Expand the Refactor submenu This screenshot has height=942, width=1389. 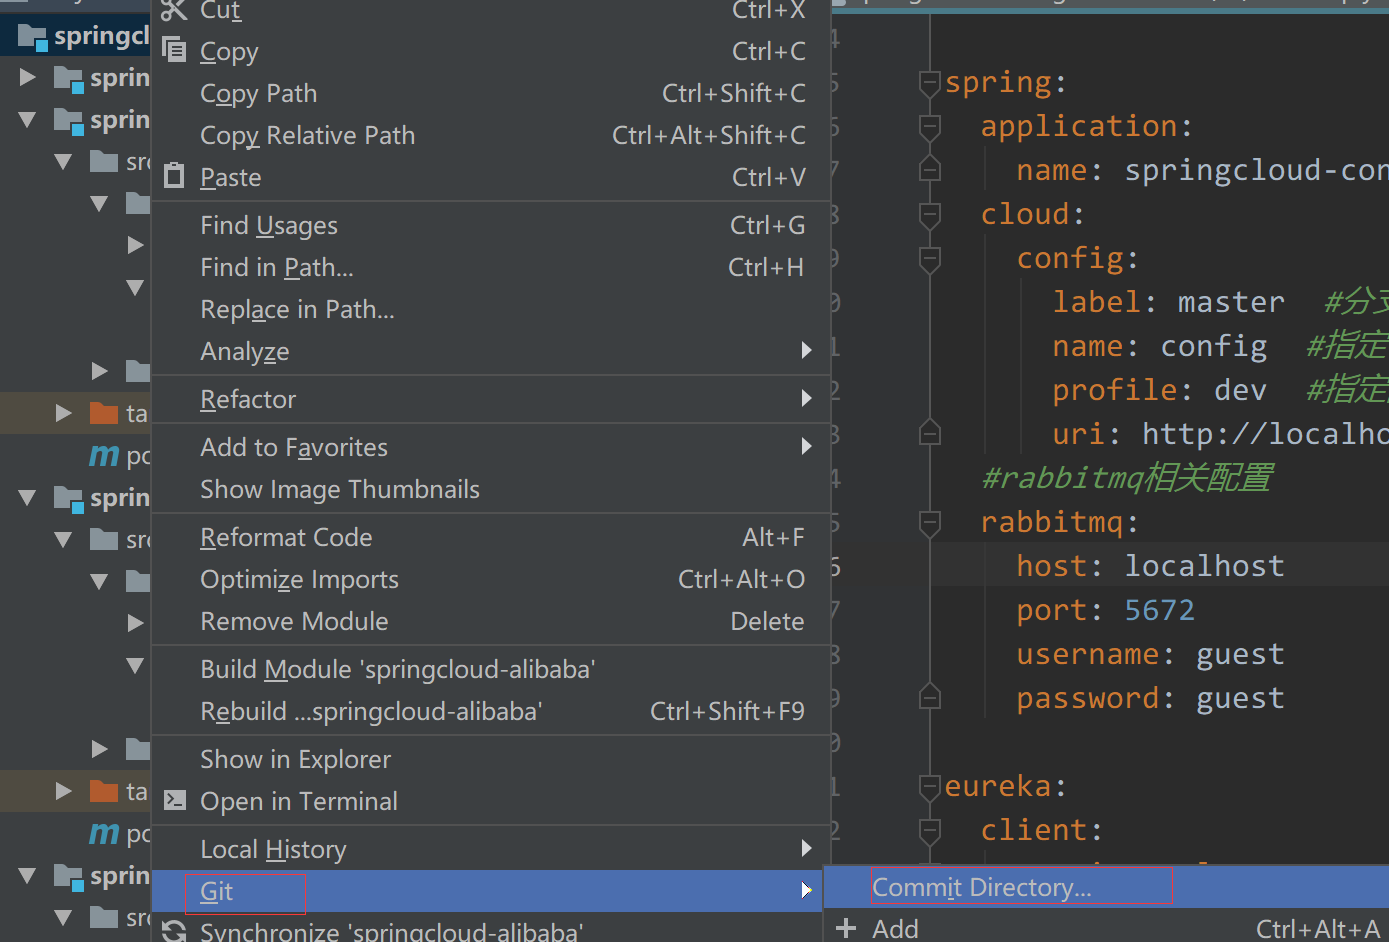click(490, 399)
